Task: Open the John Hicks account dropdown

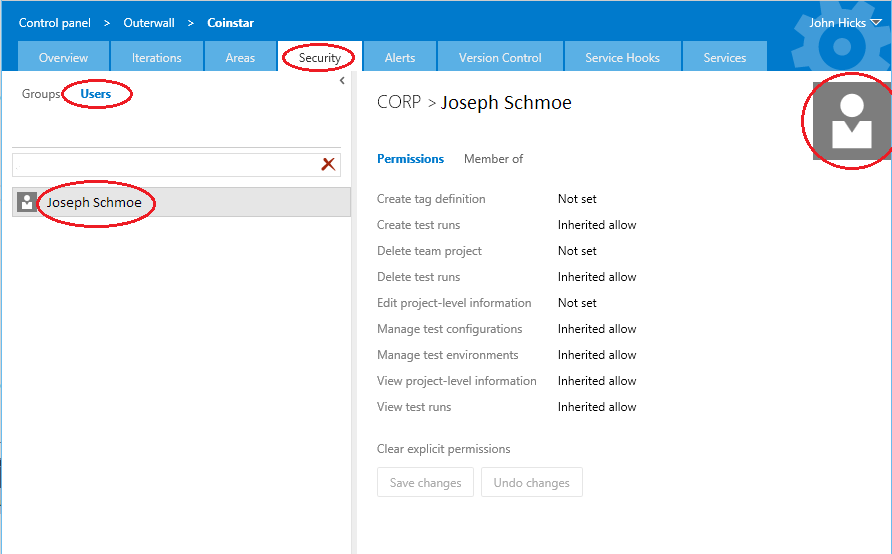Action: (x=845, y=23)
